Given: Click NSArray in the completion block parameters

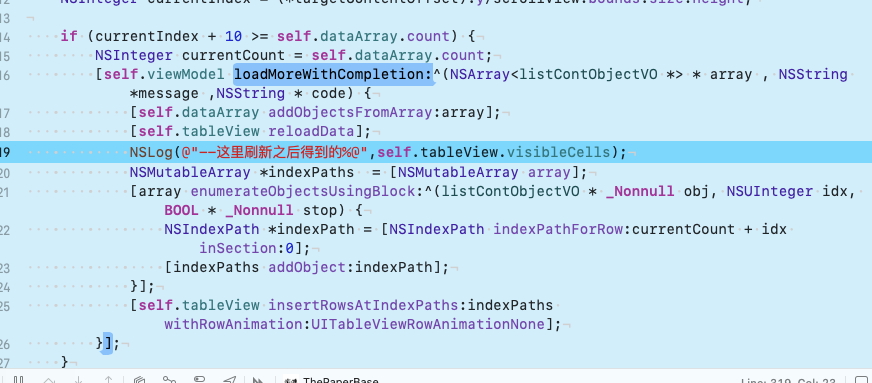Looking at the screenshot, I should pos(480,74).
